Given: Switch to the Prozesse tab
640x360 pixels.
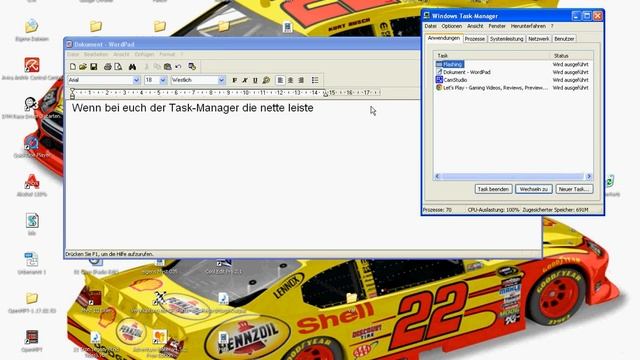Looking at the screenshot, I should click(x=475, y=39).
